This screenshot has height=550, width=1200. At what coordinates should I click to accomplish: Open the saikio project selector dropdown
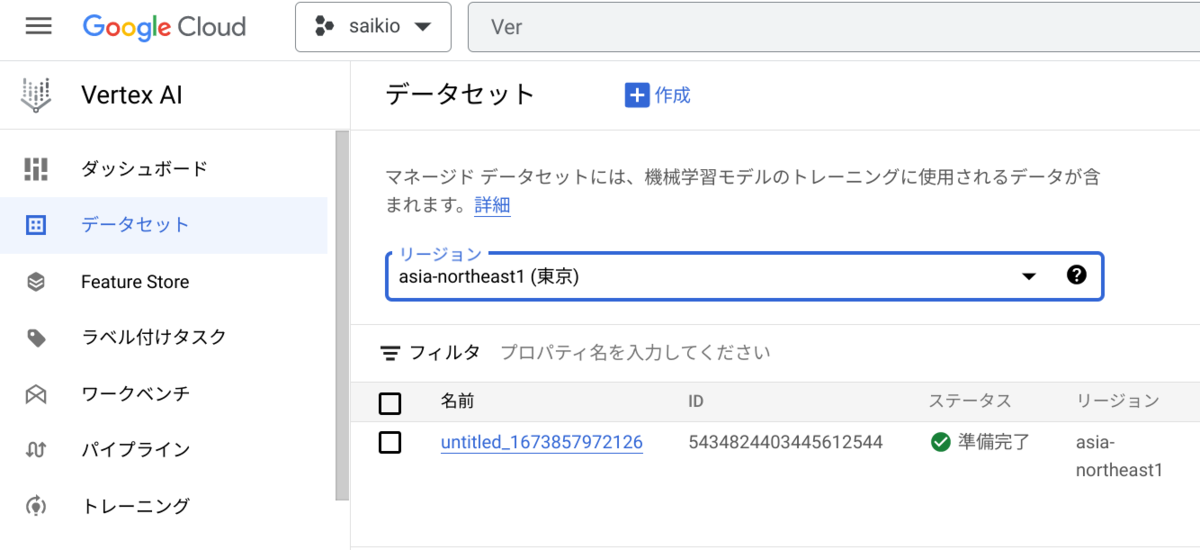pyautogui.click(x=373, y=27)
